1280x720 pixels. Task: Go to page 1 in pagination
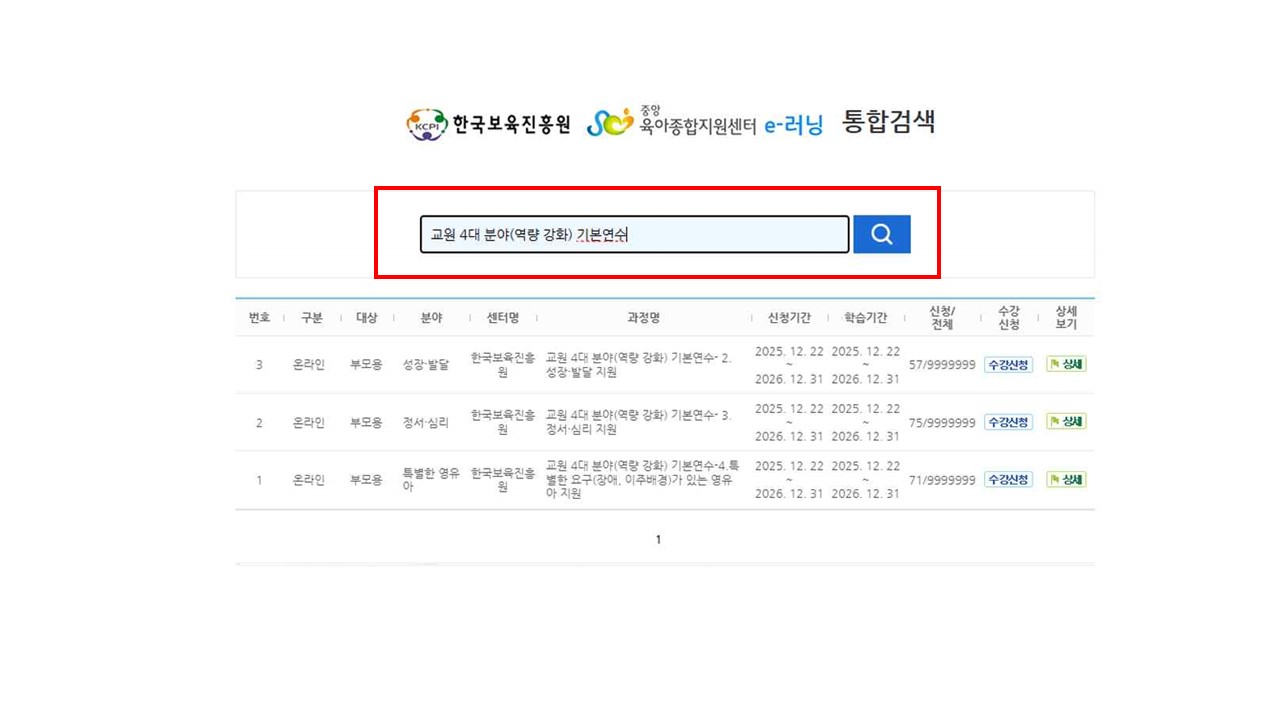point(658,540)
